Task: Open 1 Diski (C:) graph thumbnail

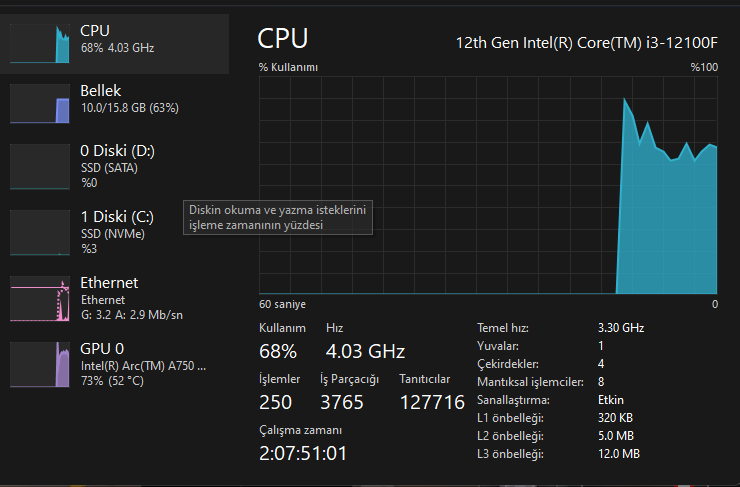Action: point(40,233)
